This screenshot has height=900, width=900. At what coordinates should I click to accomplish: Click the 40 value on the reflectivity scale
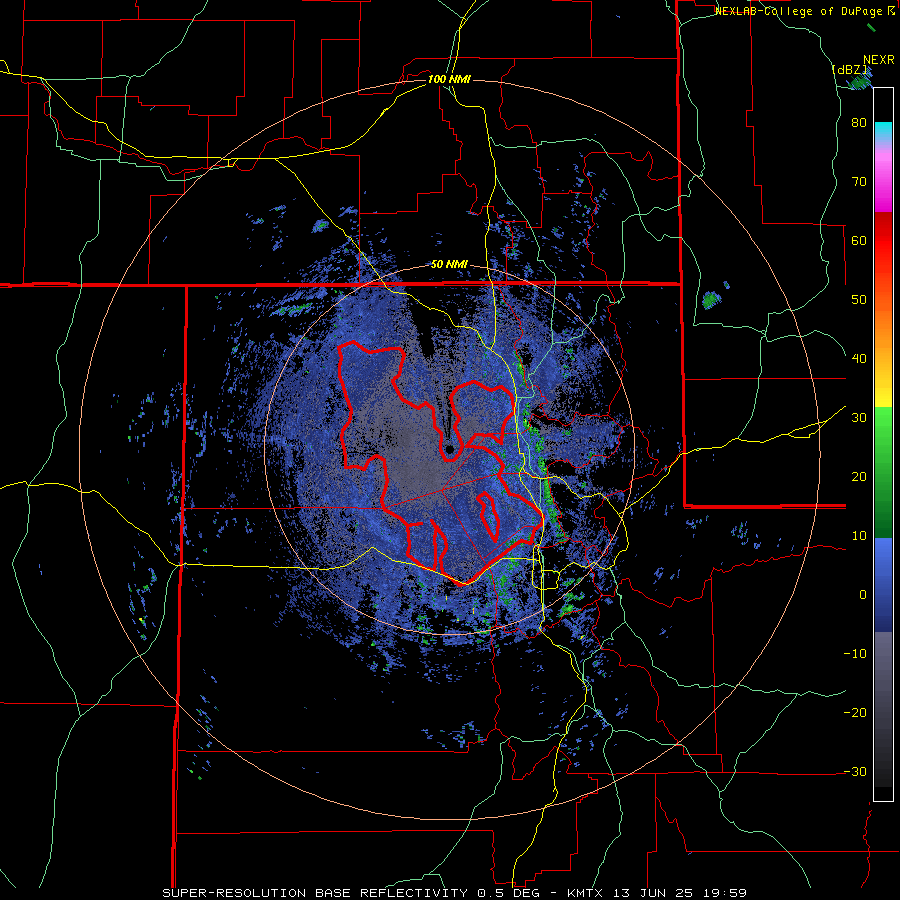pyautogui.click(x=859, y=359)
